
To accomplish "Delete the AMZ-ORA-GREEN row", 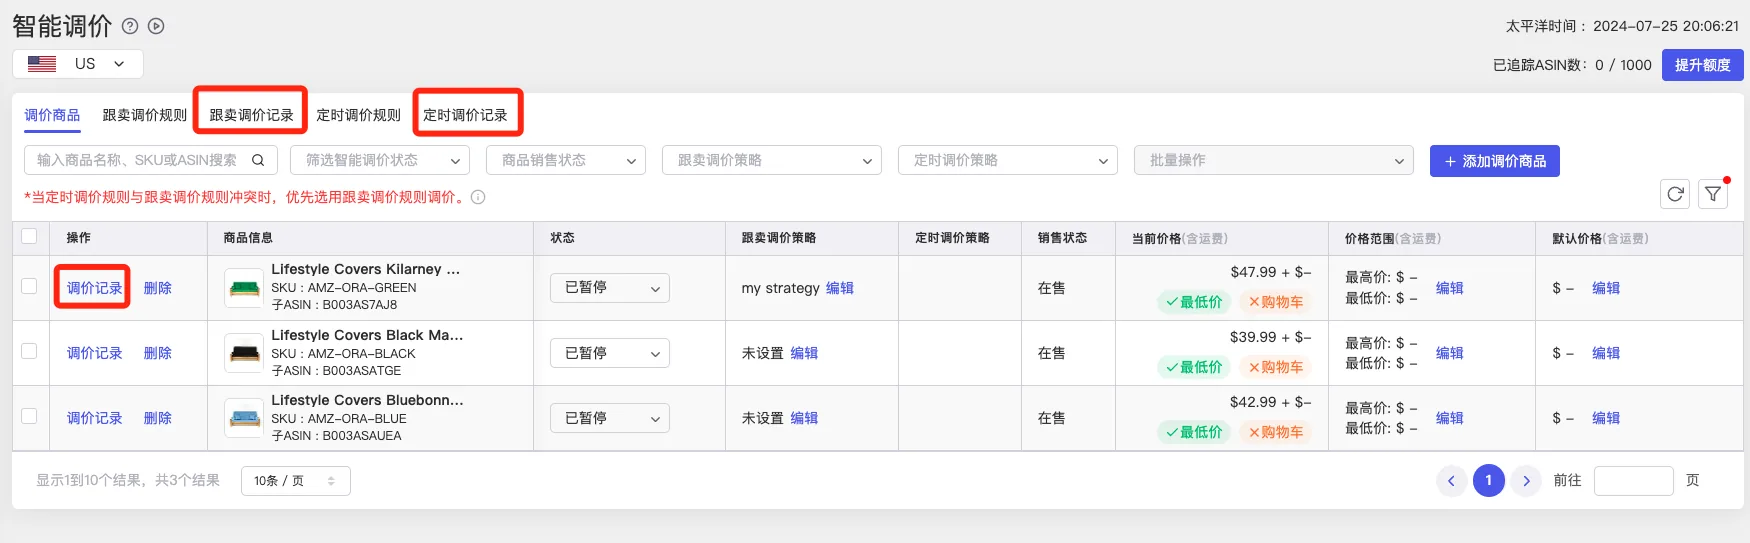I will pyautogui.click(x=158, y=288).
